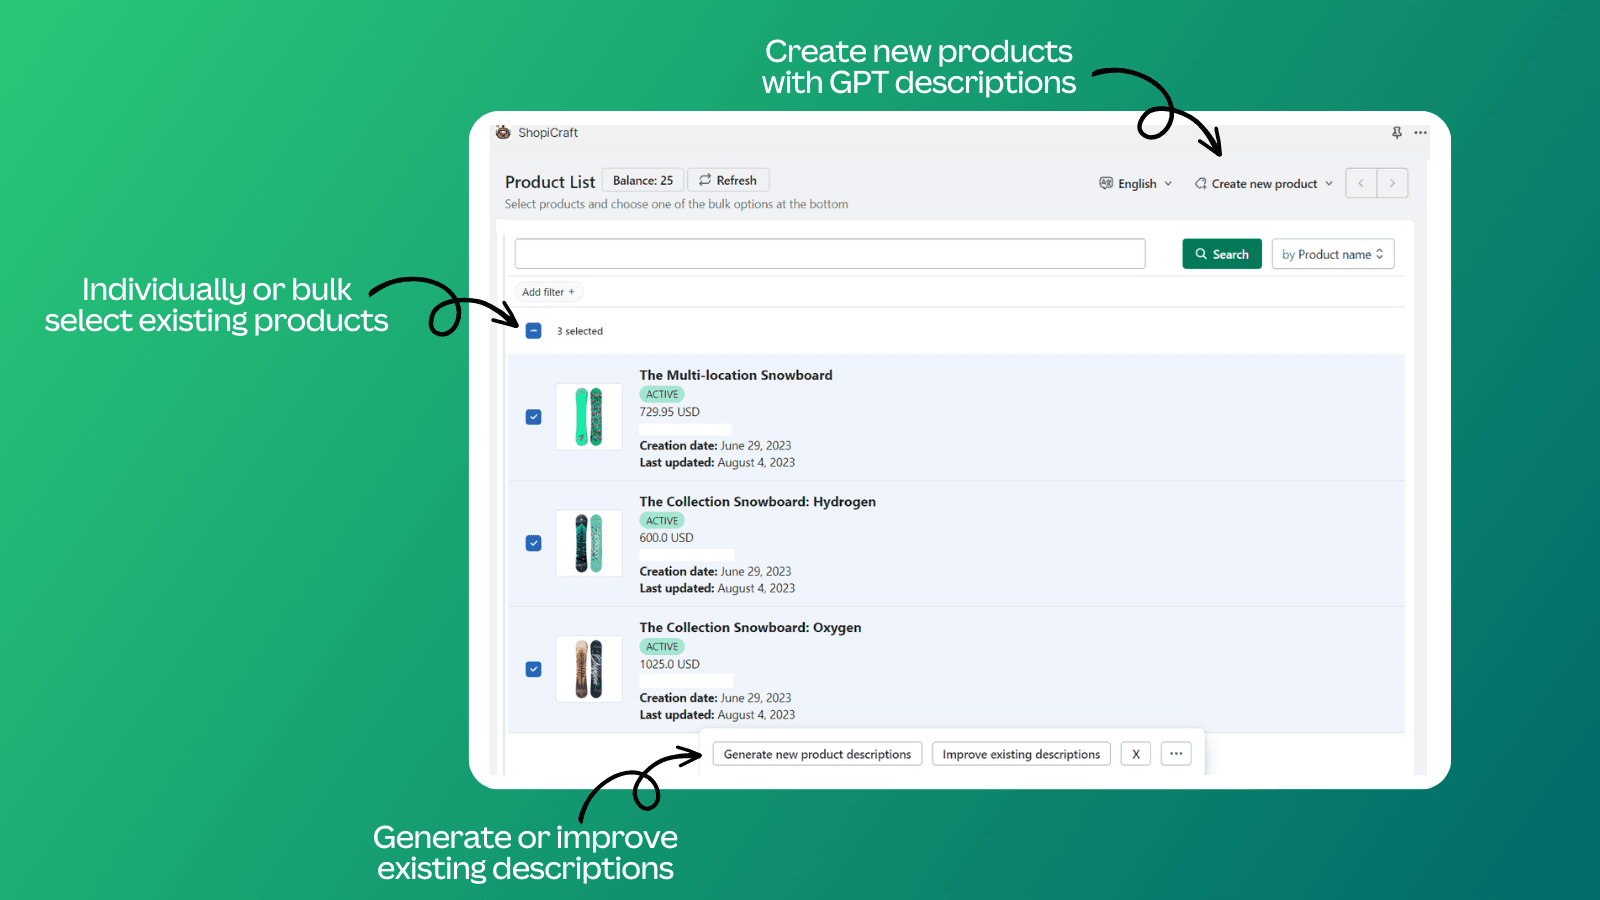Click the language translation icon beside English
Image resolution: width=1600 pixels, height=900 pixels.
(1106, 183)
